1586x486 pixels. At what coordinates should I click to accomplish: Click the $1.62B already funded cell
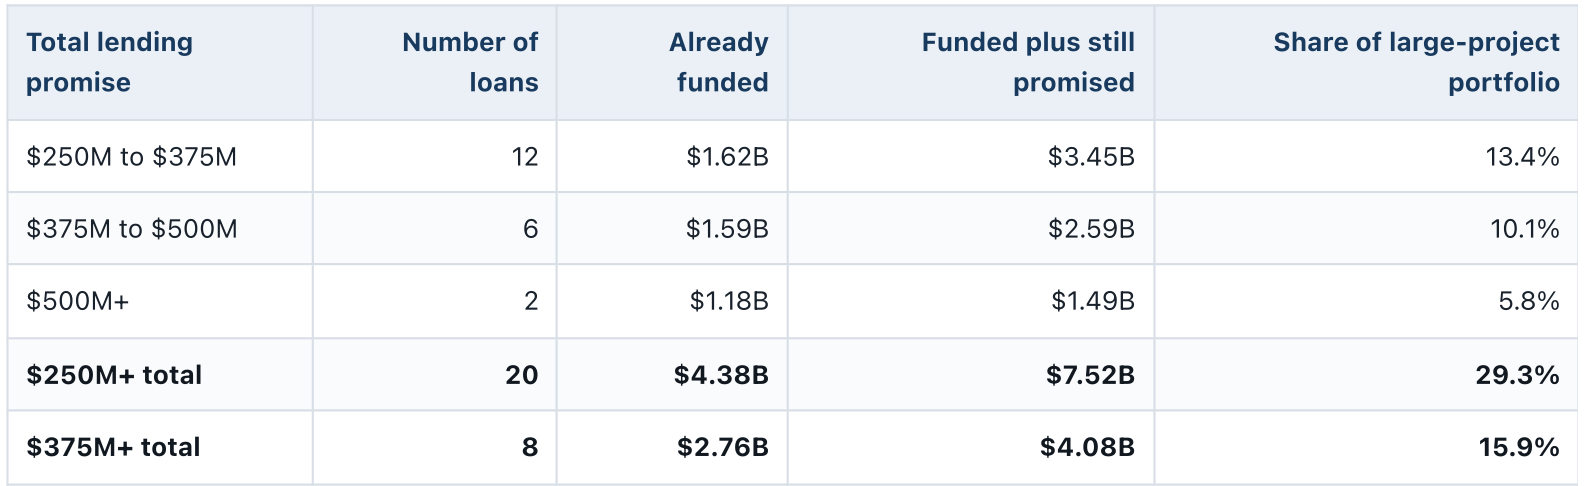pyautogui.click(x=727, y=157)
